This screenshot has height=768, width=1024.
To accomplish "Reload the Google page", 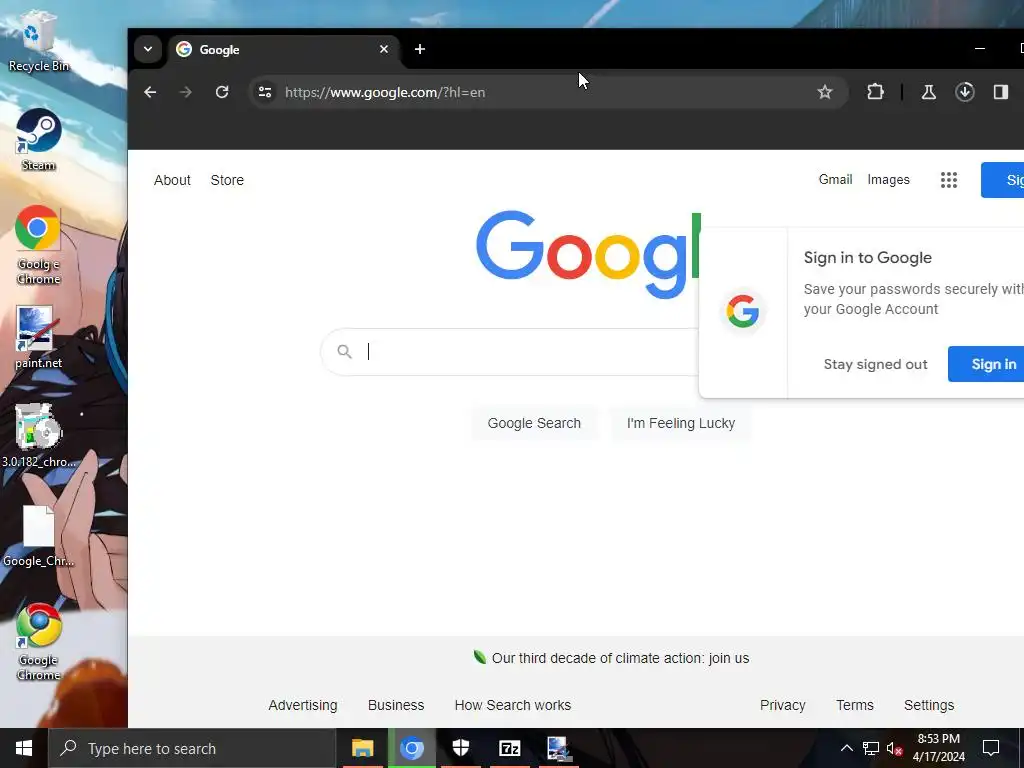I will [222, 92].
